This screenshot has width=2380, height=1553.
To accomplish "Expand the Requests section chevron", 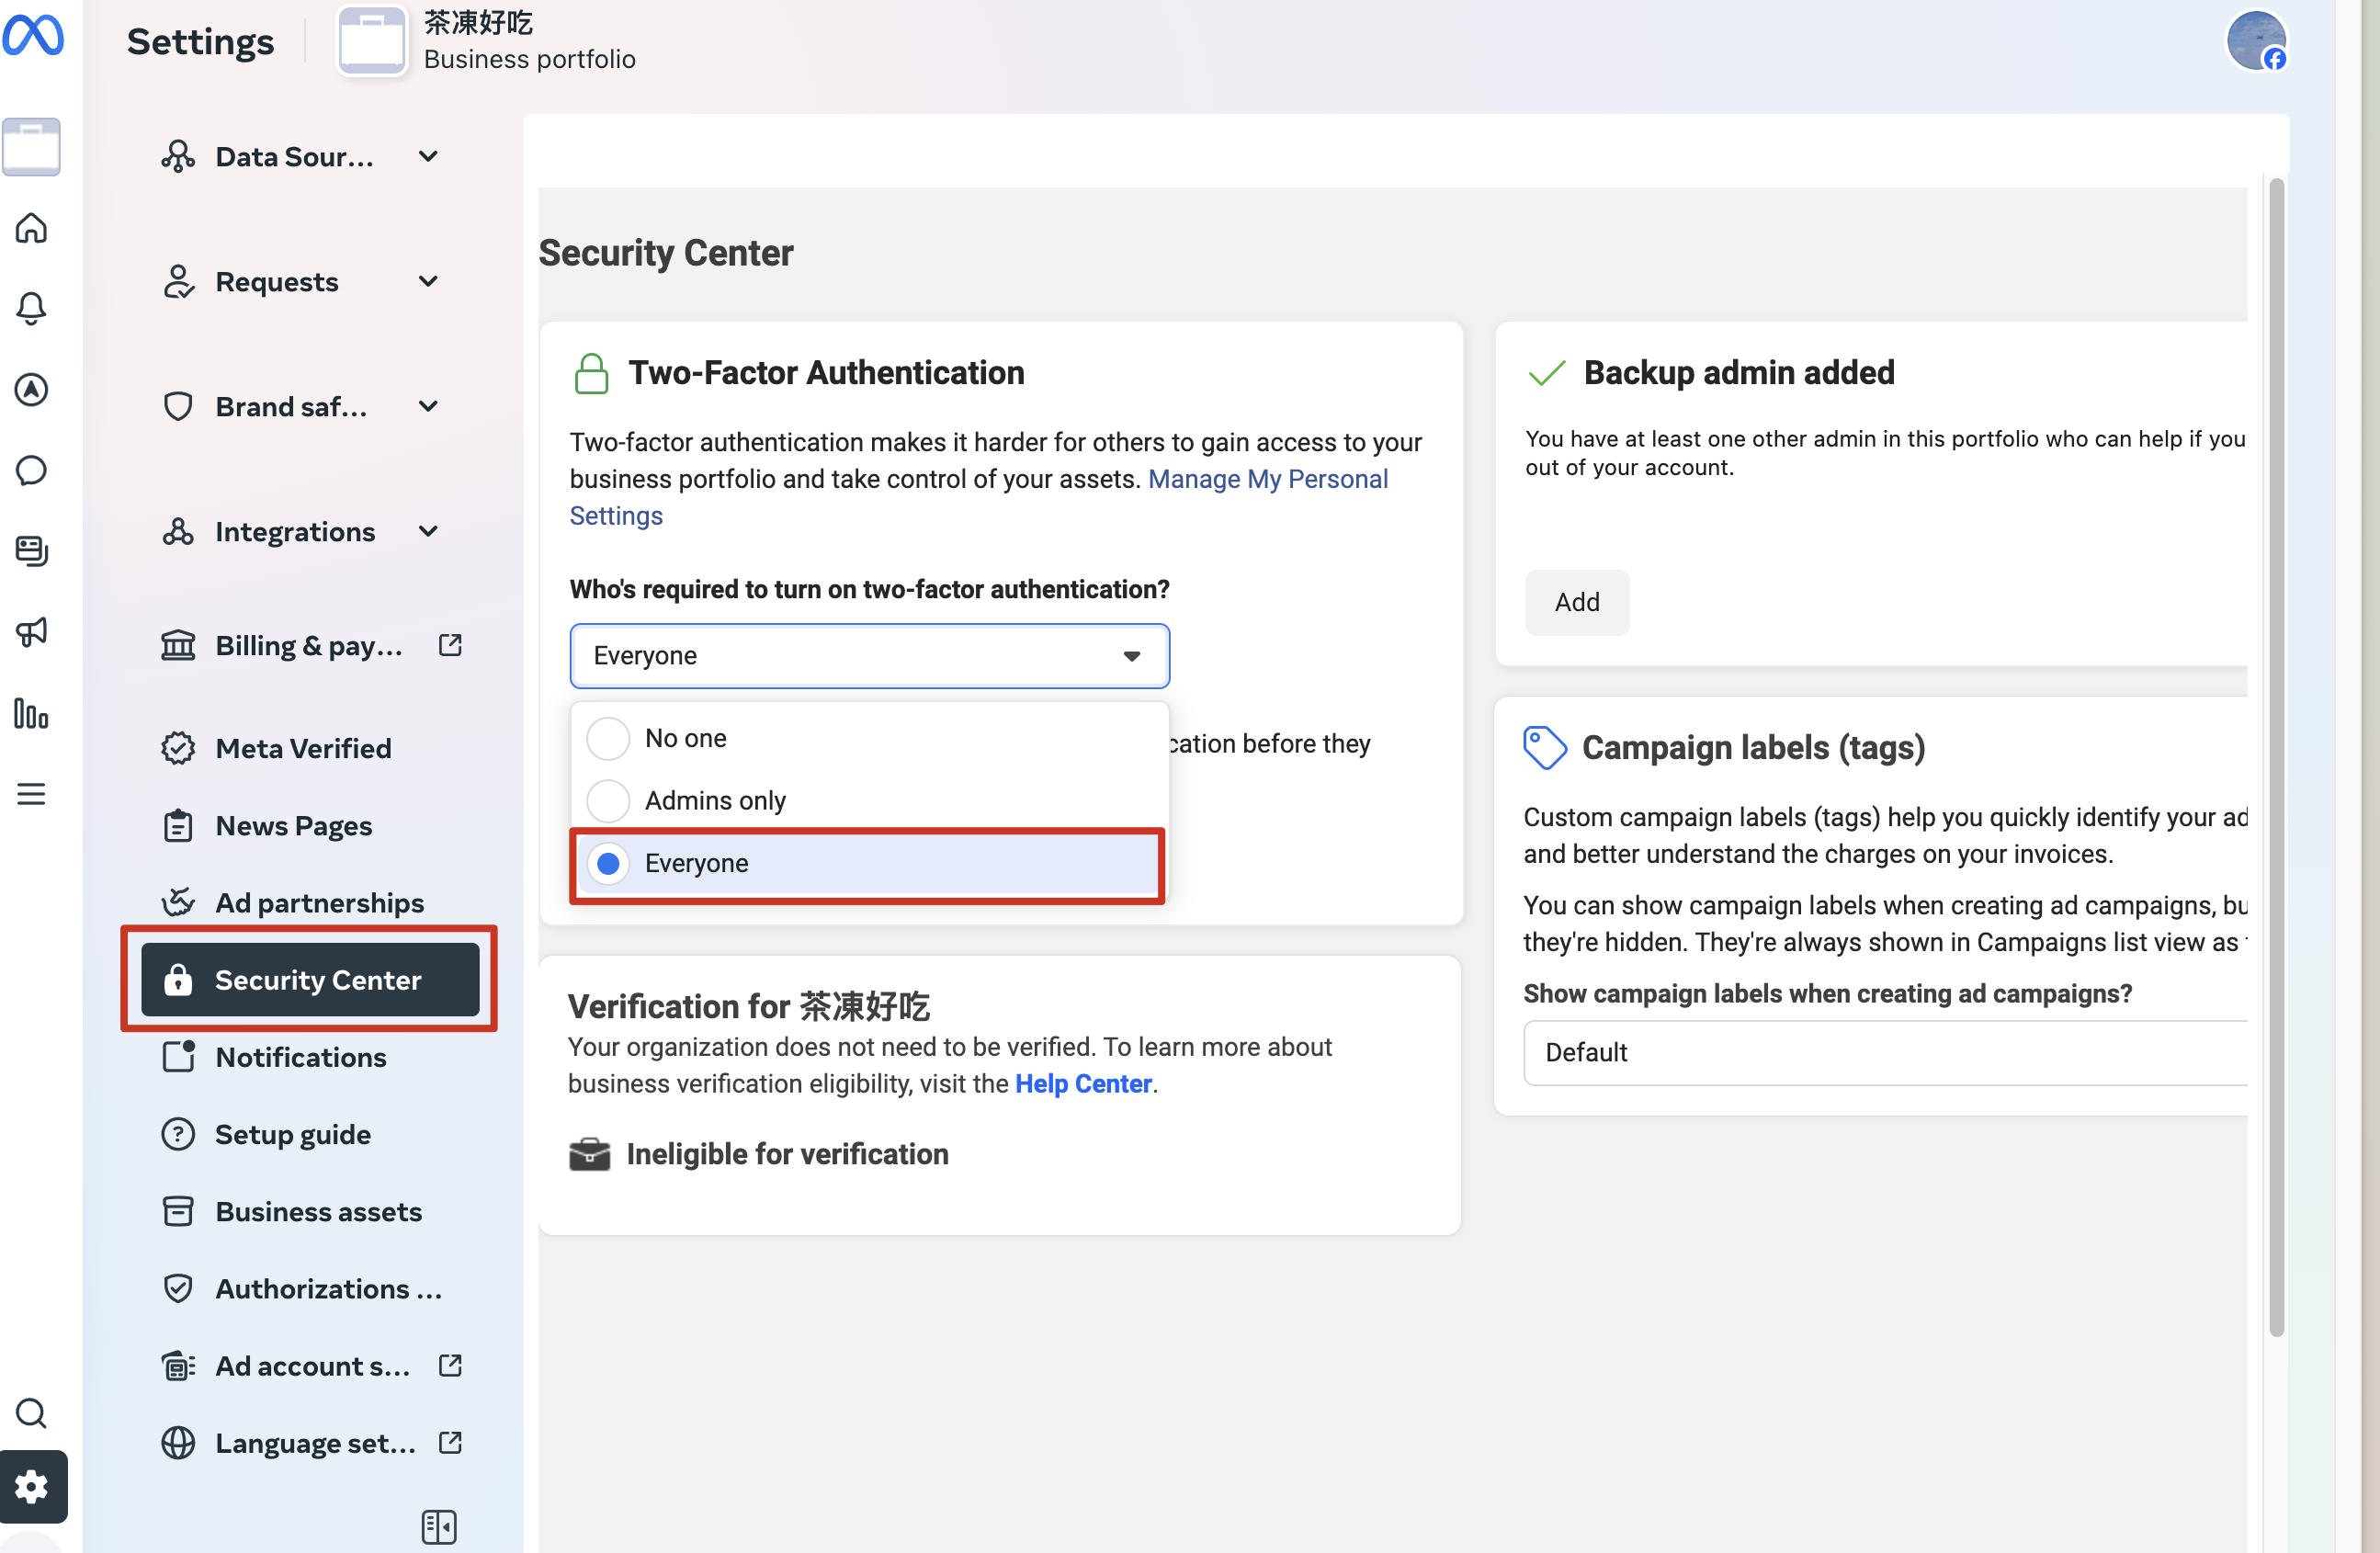I will [428, 281].
